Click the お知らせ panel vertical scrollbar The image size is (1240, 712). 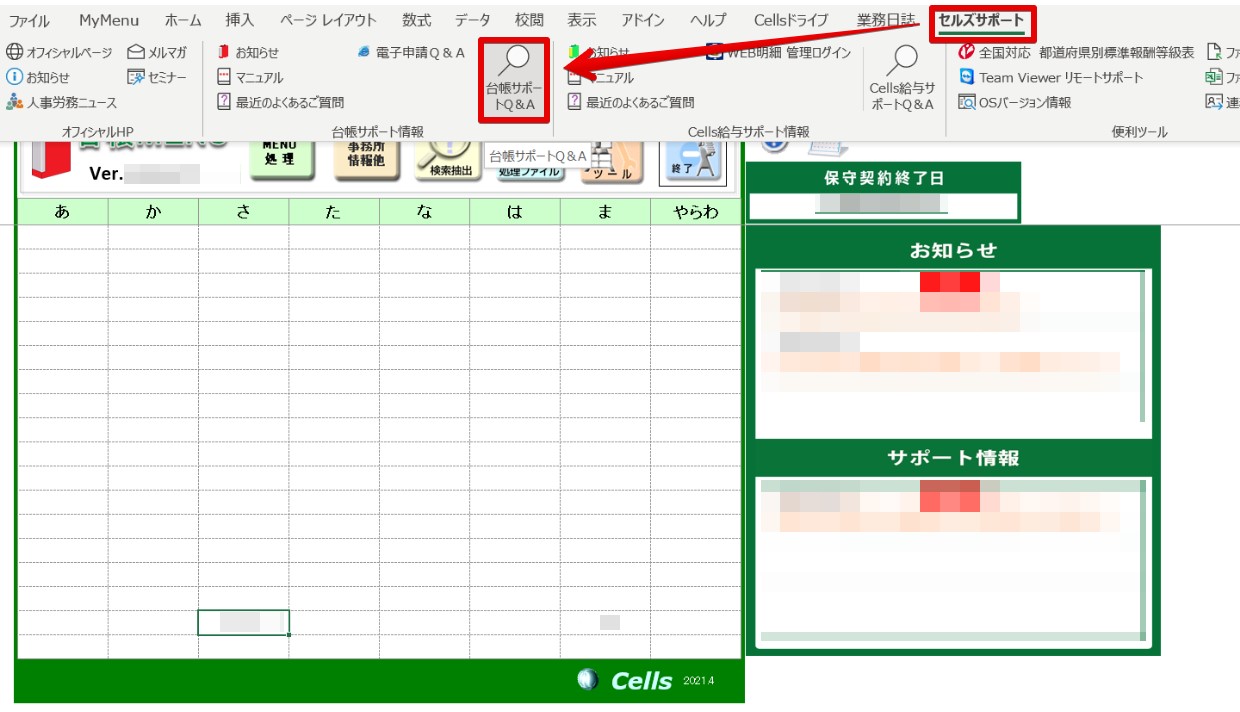pyautogui.click(x=1142, y=345)
